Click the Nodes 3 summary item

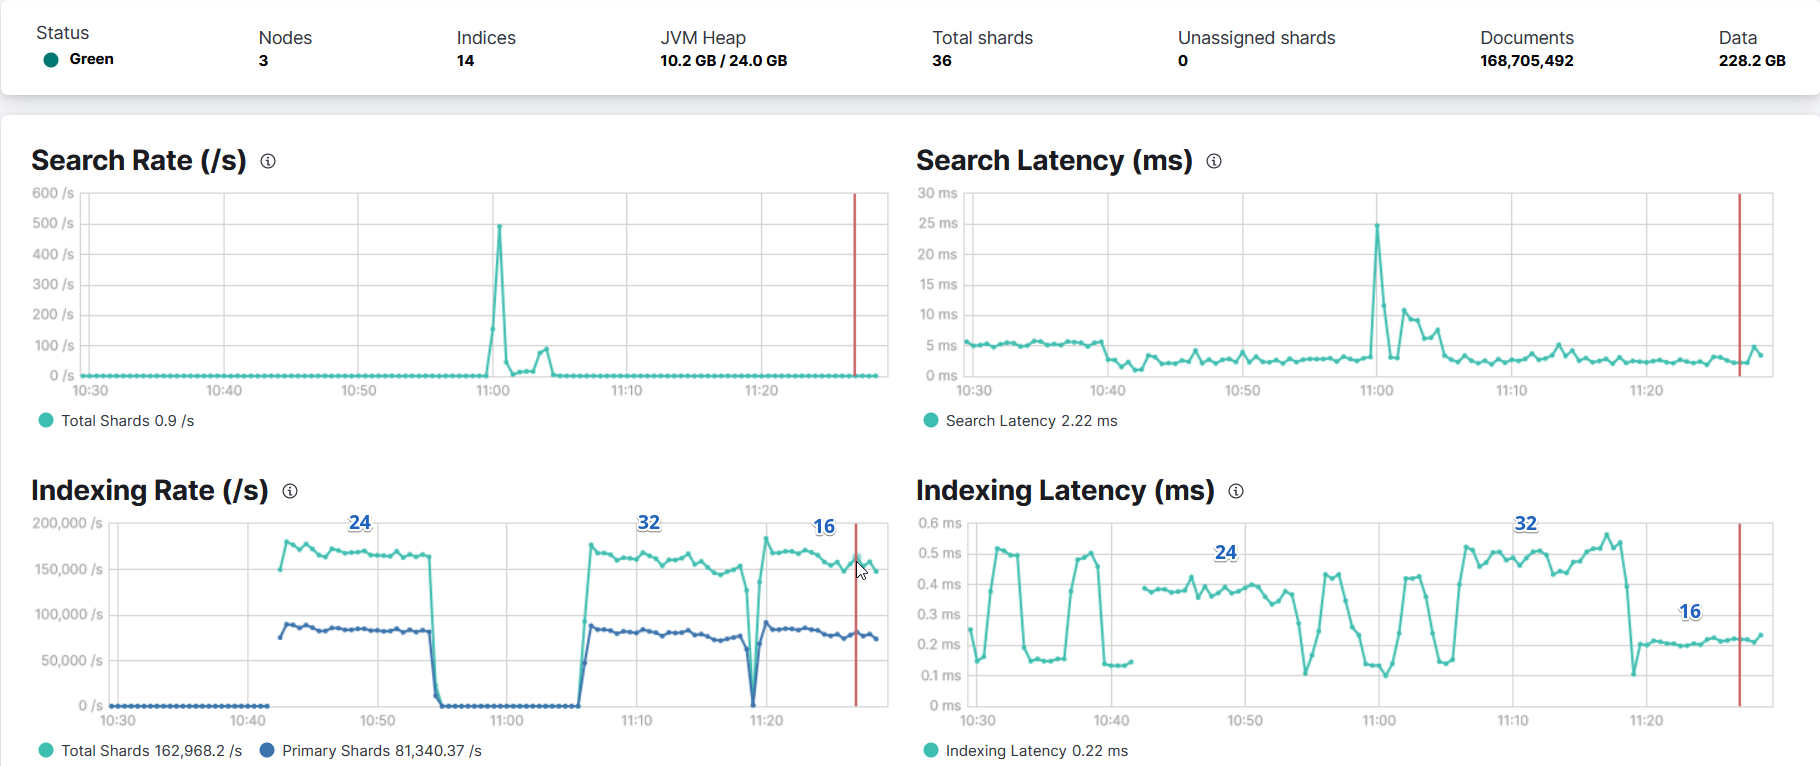coord(285,49)
